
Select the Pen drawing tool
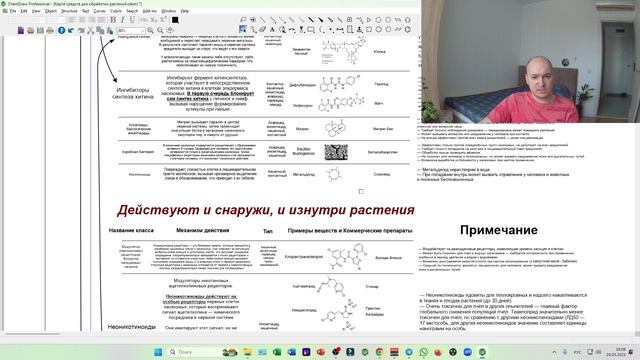(282, 29)
